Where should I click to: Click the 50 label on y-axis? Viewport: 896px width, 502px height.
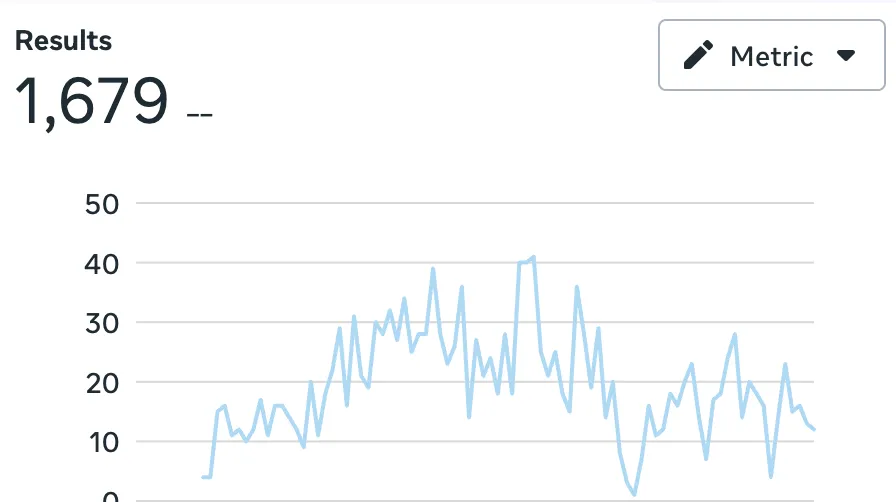102,204
